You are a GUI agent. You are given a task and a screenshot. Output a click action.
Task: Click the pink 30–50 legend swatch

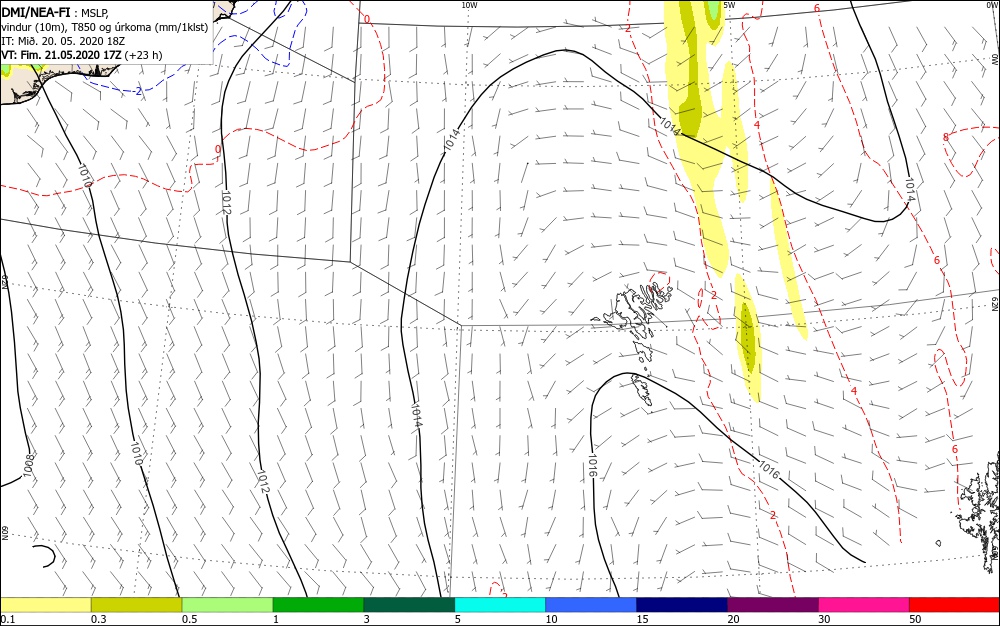coord(864,605)
